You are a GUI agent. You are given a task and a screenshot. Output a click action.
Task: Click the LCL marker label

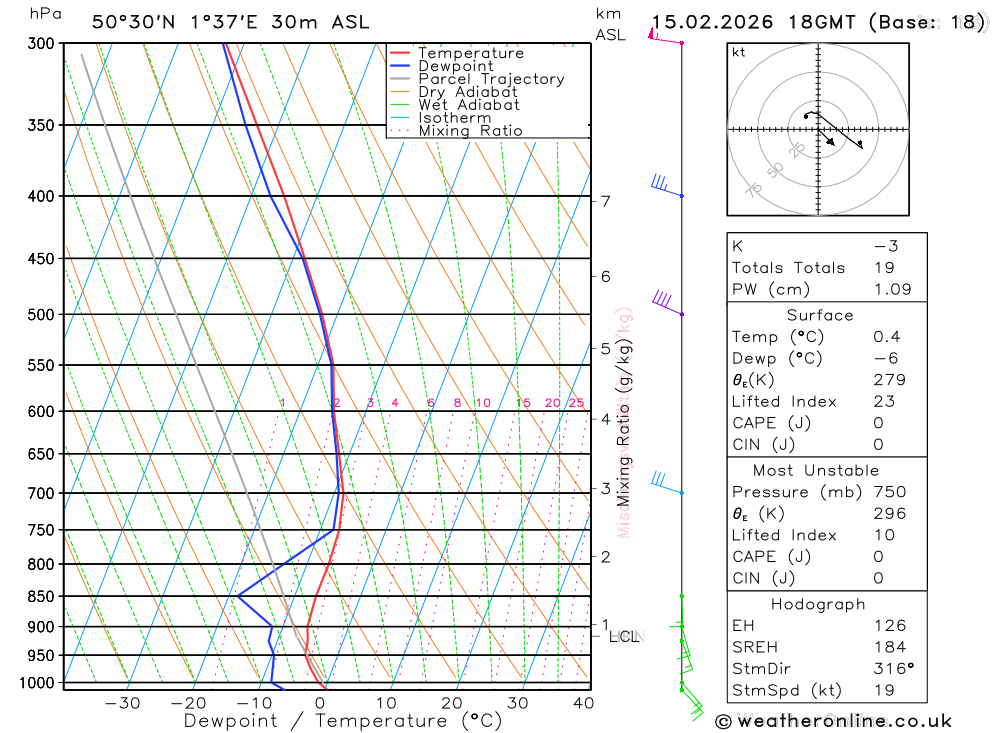coord(624,637)
